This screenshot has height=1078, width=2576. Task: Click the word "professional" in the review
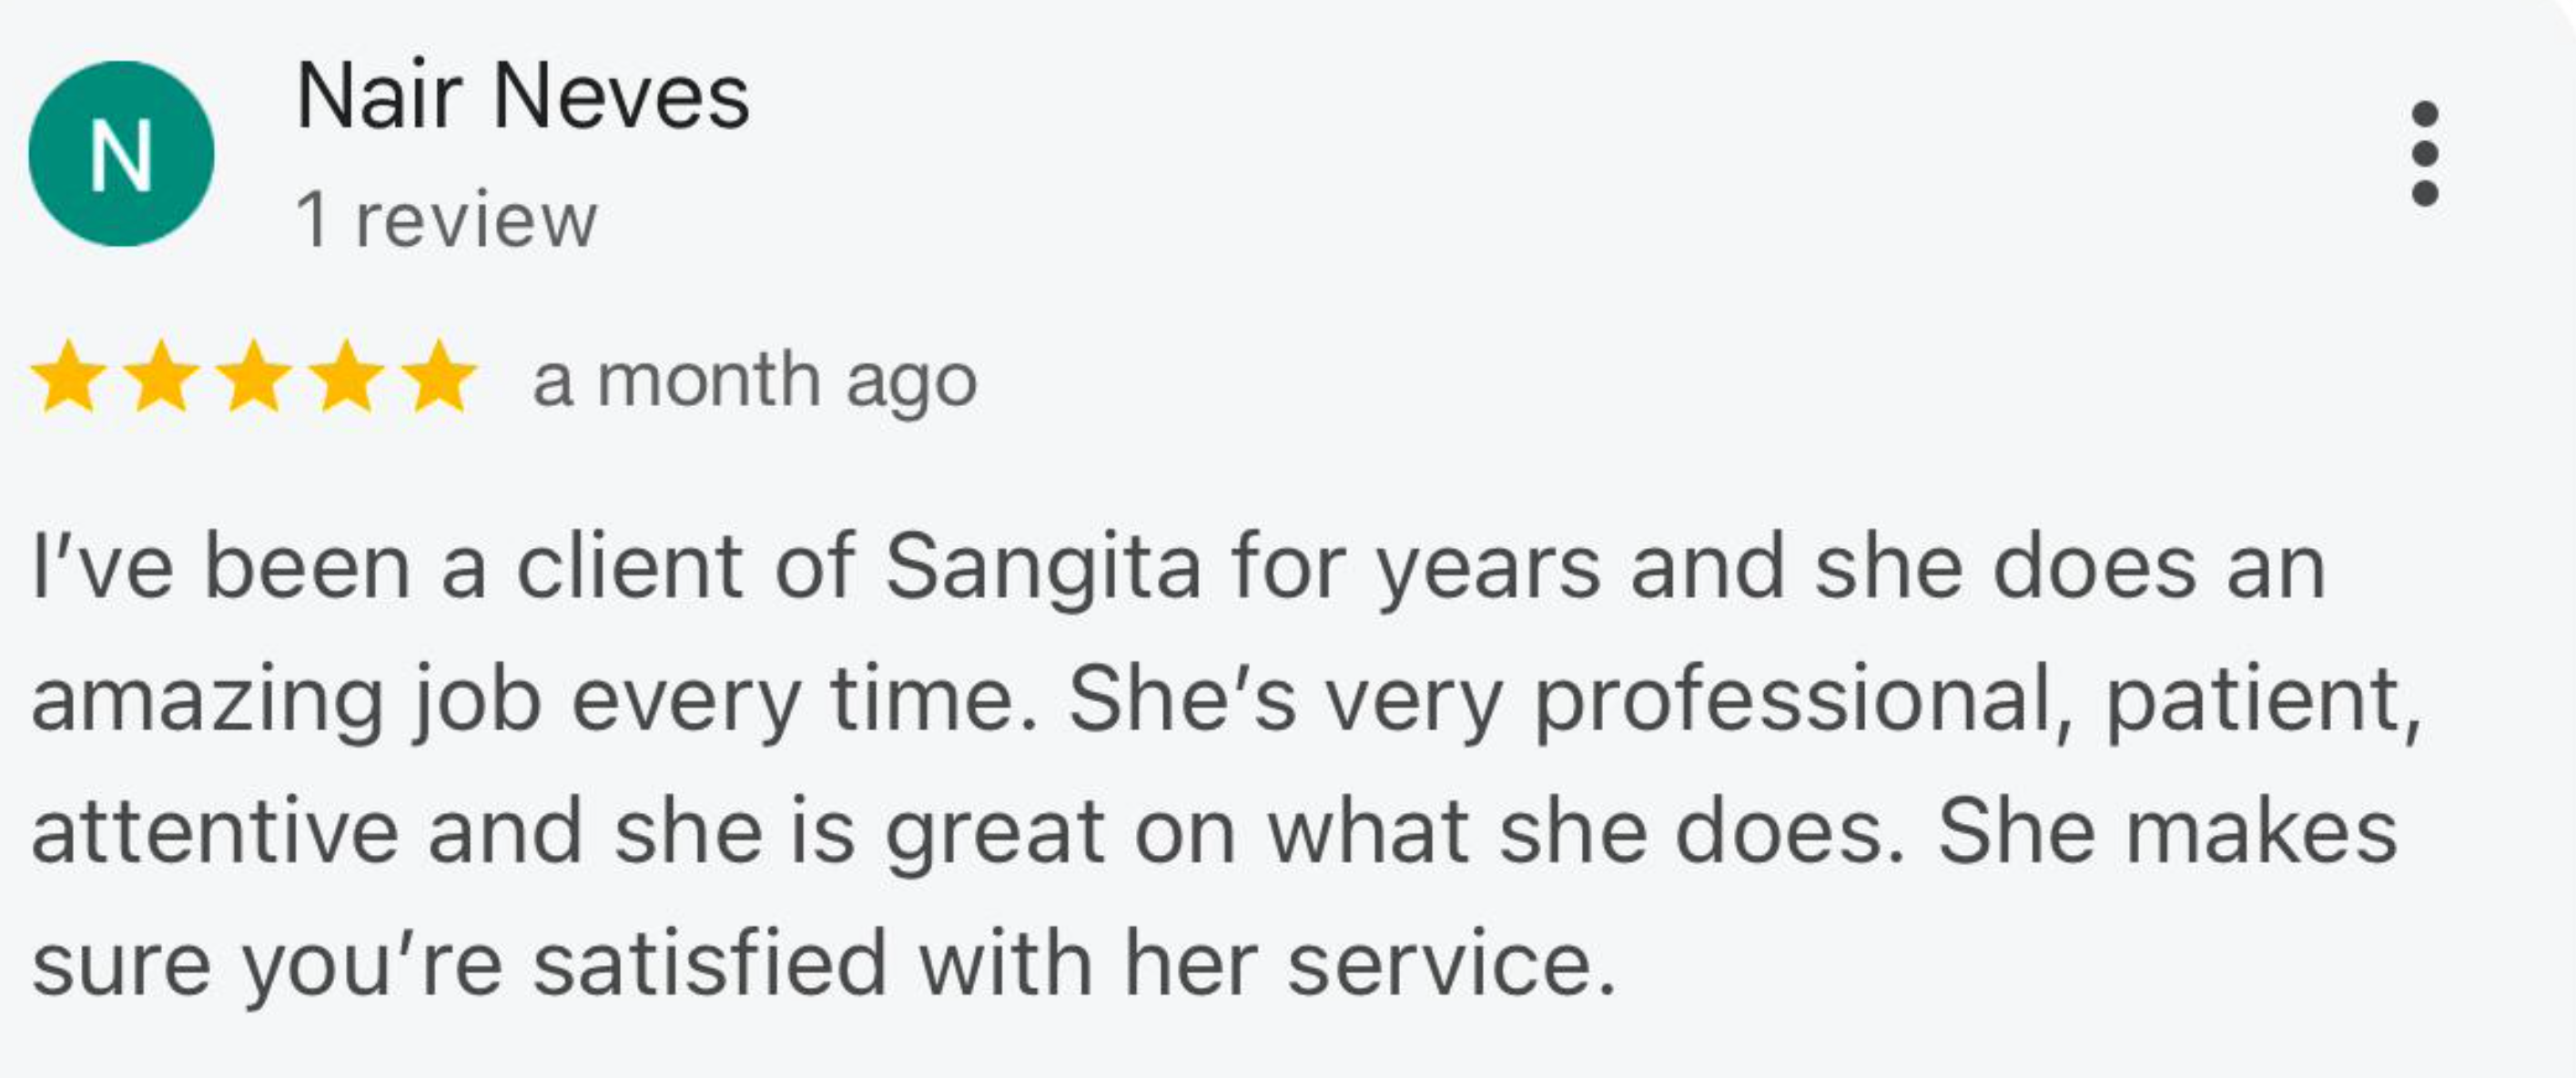click(1793, 700)
